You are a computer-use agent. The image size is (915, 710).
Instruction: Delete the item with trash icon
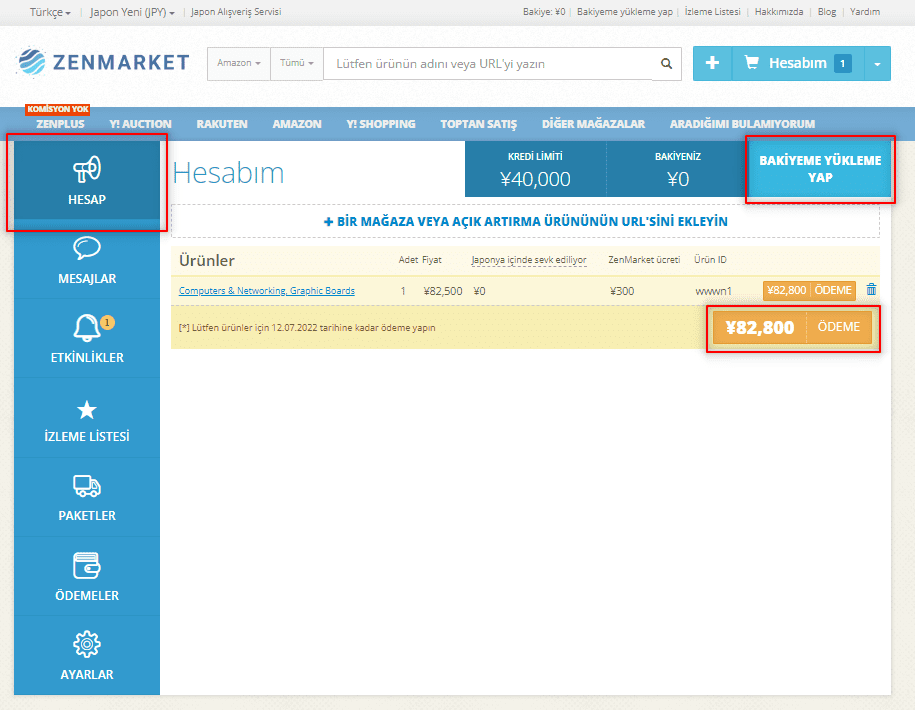(871, 289)
